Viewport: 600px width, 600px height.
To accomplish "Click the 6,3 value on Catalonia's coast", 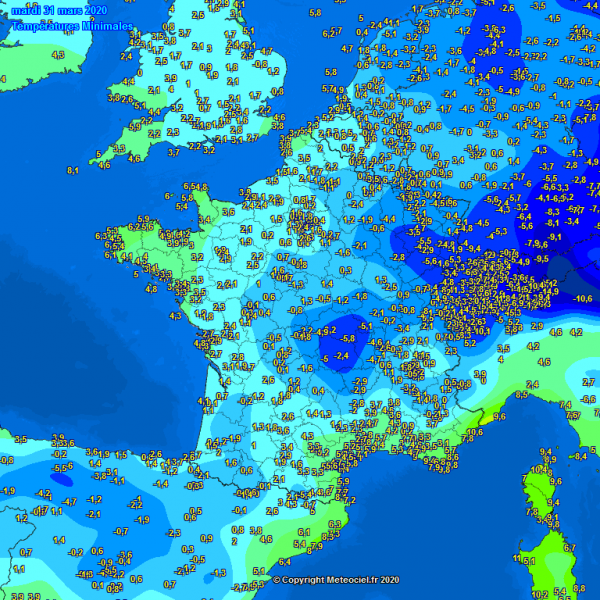I will [x=334, y=523].
